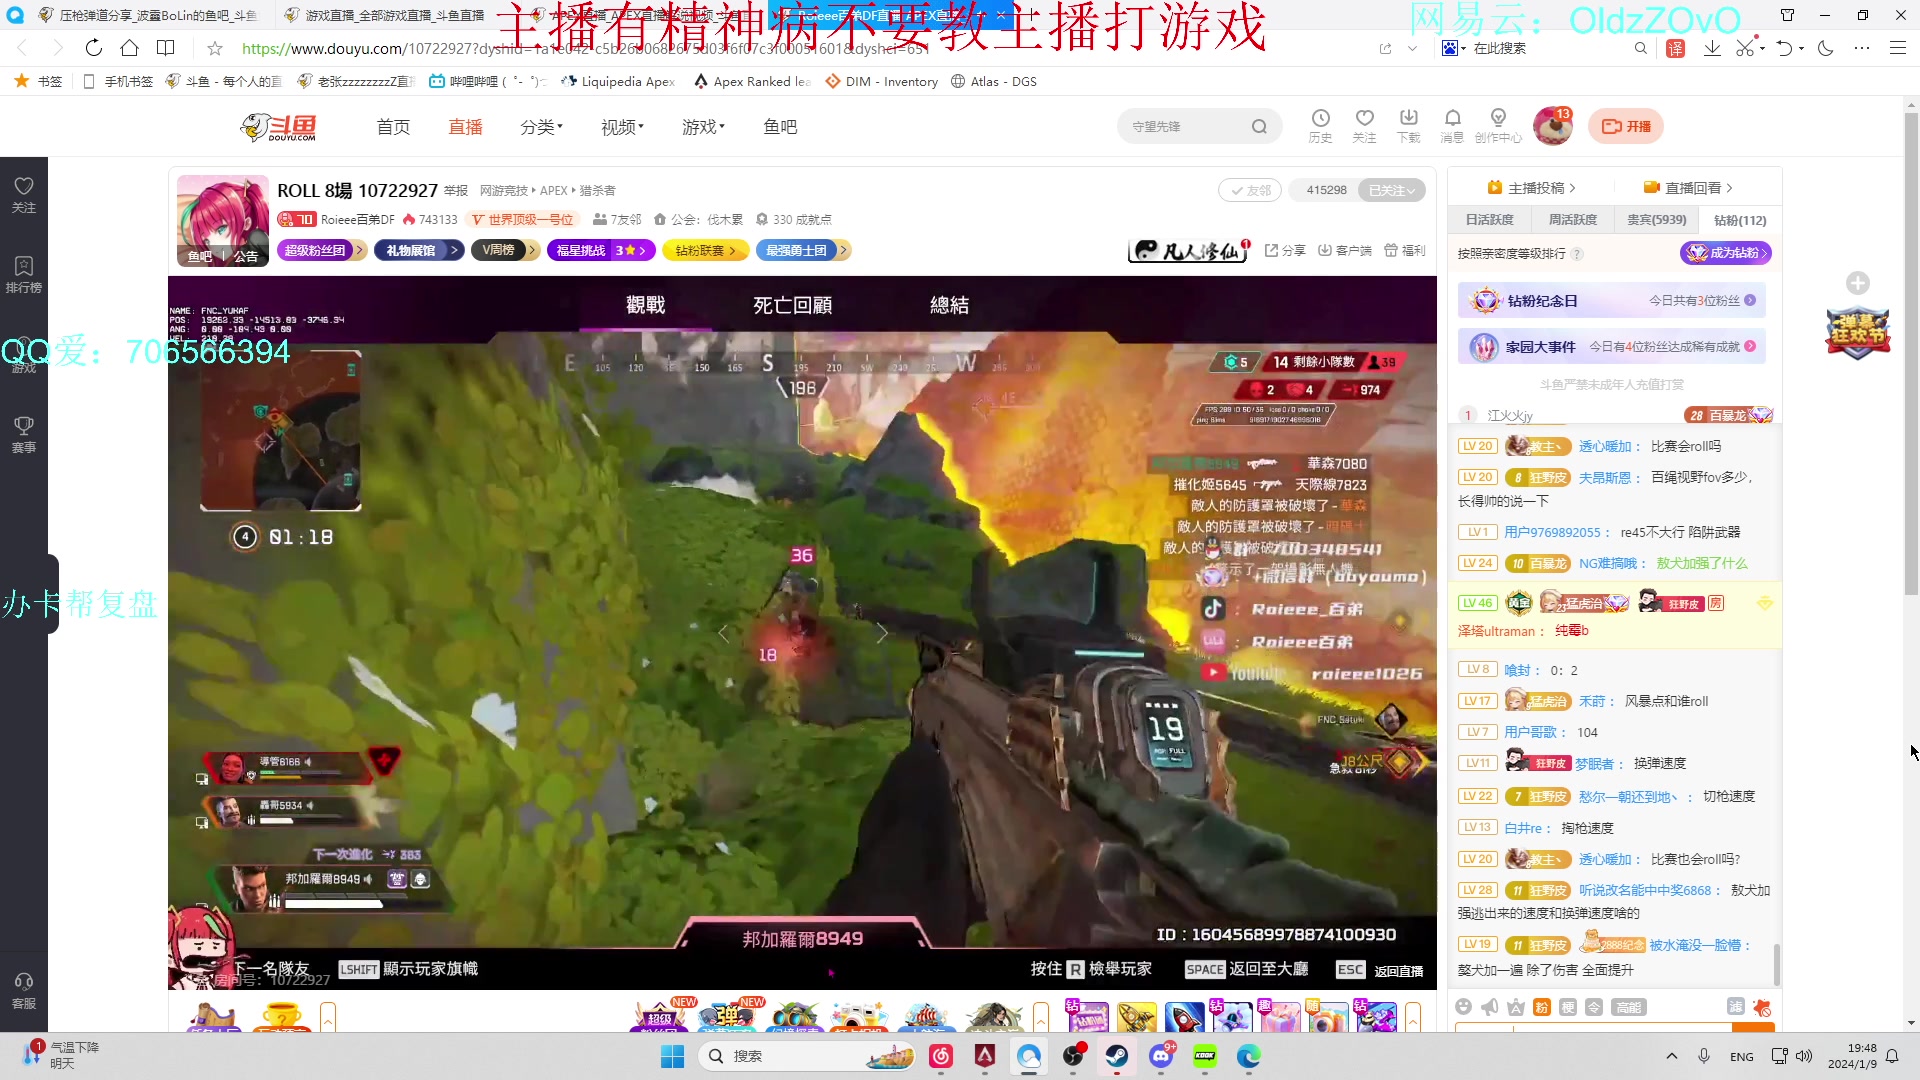Toggle the 滤 chat filter option
Screen dimensions: 1920x1080
1736,1007
